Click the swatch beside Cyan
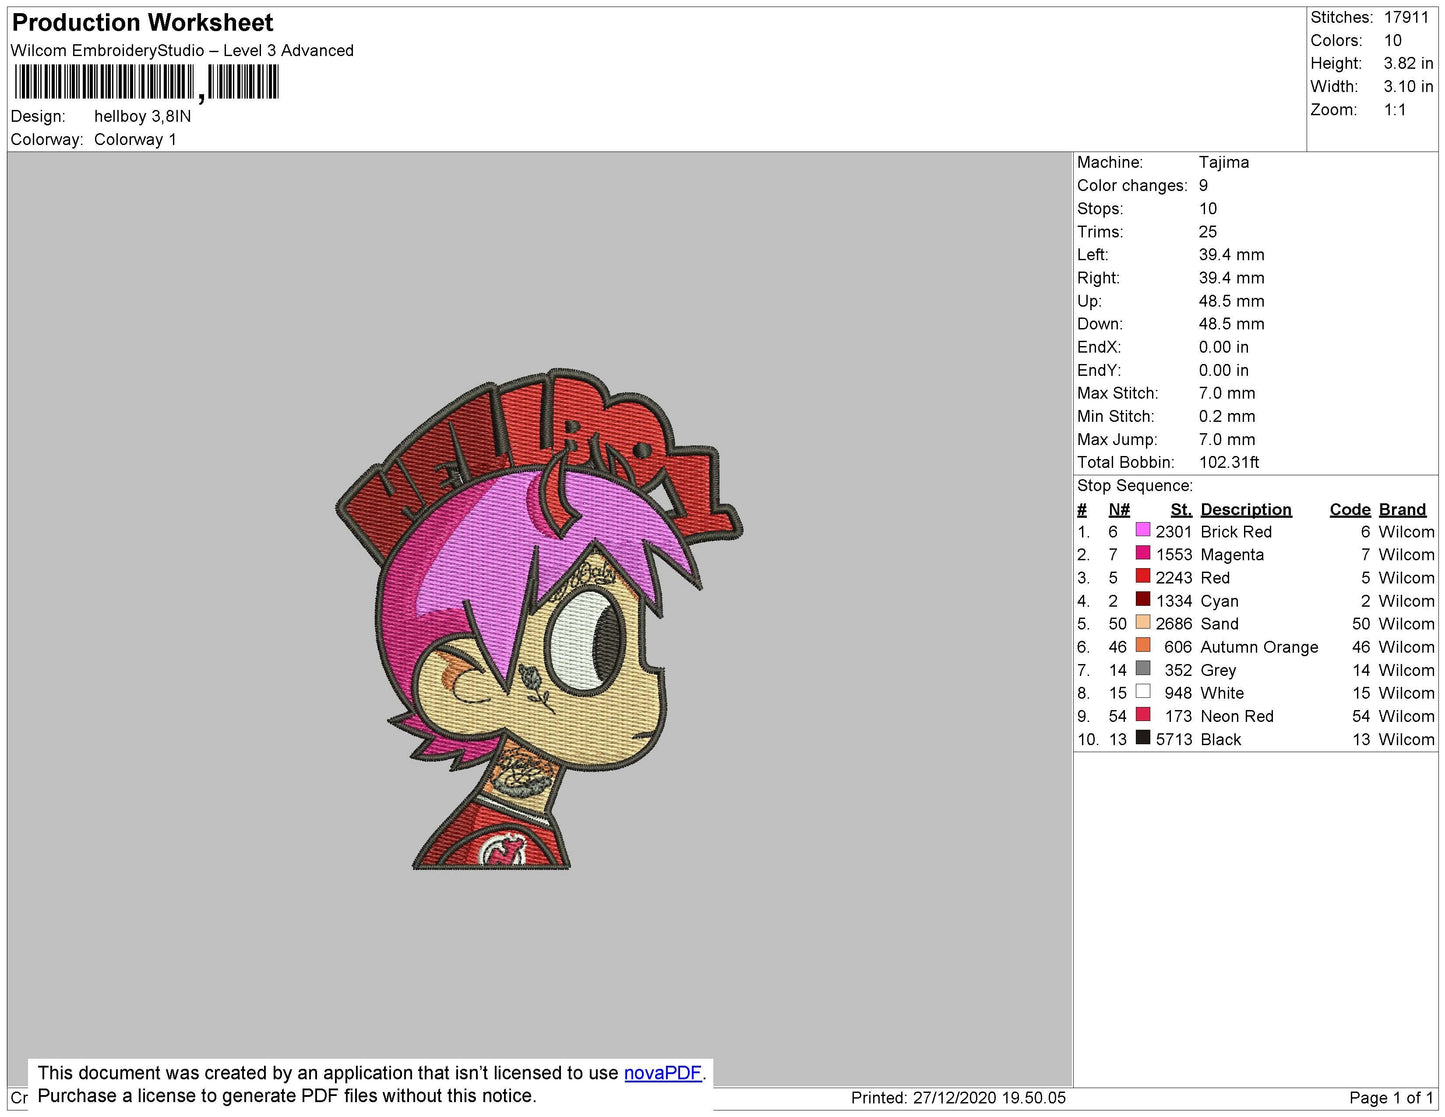Viewport: 1445px width, 1117px height. click(1143, 599)
